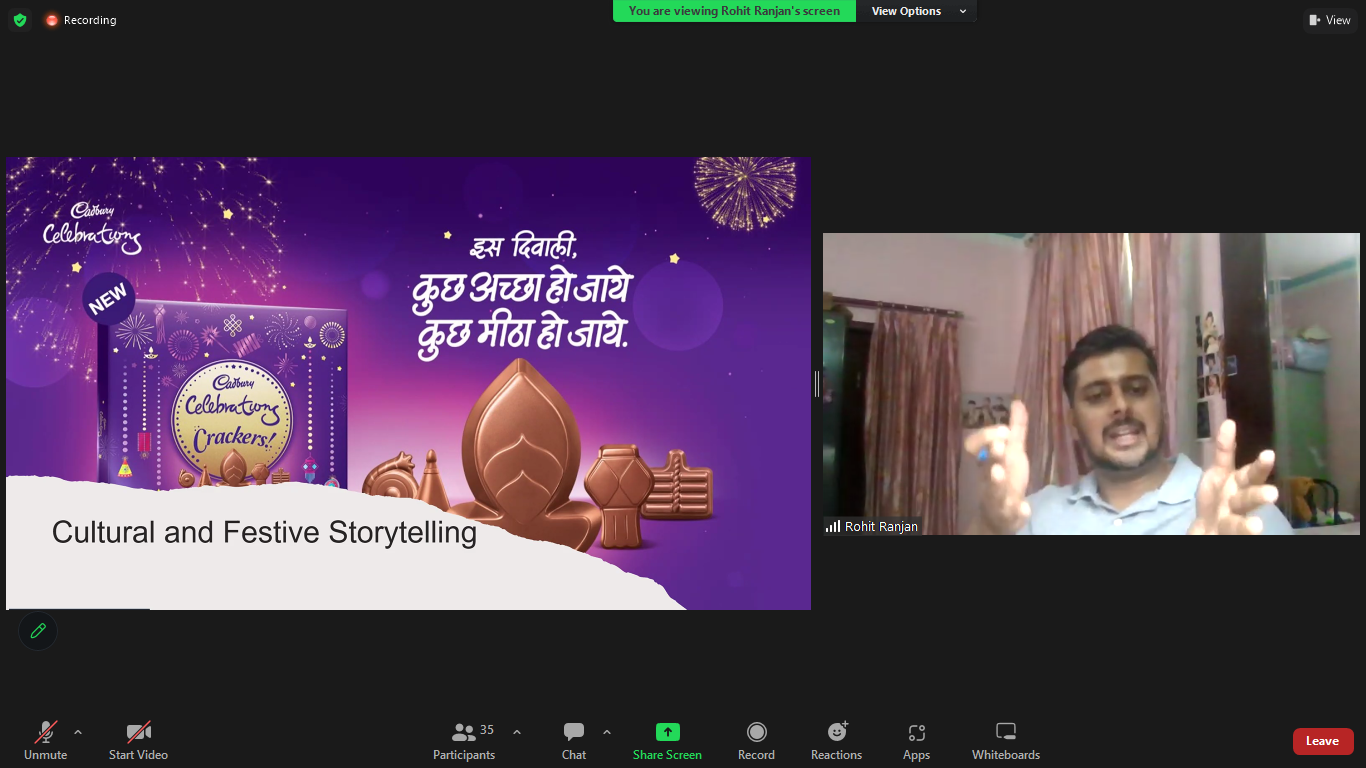Unmute the microphone
The width and height of the screenshot is (1366, 768).
click(x=46, y=741)
